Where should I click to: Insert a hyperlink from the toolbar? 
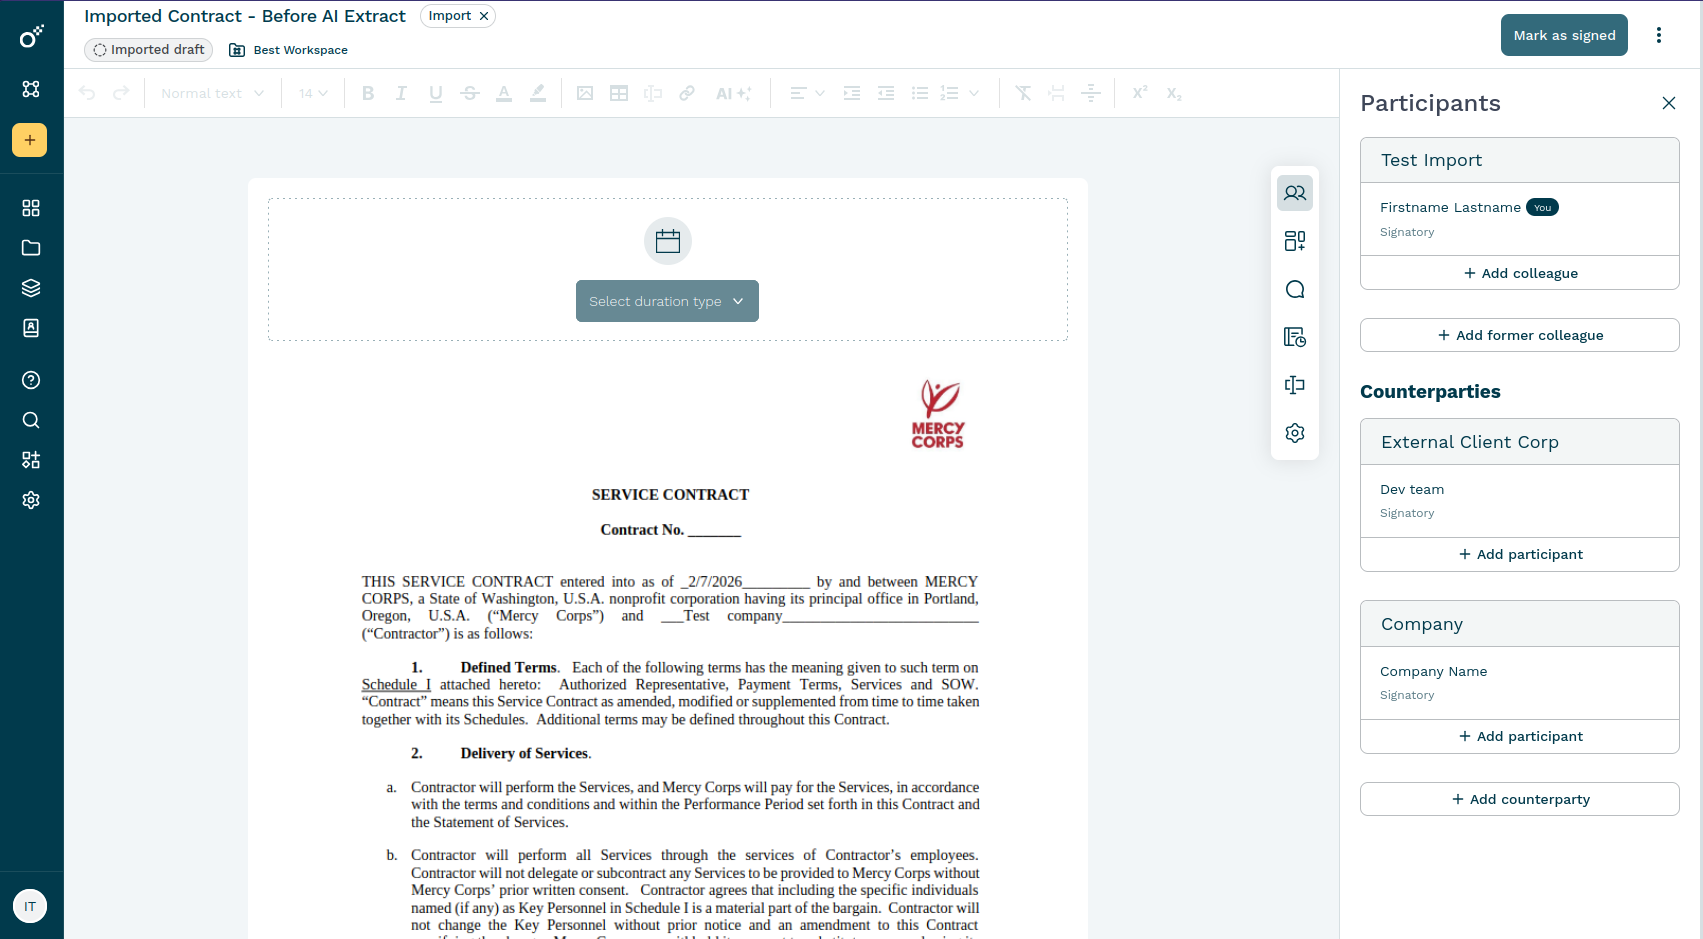point(687,93)
